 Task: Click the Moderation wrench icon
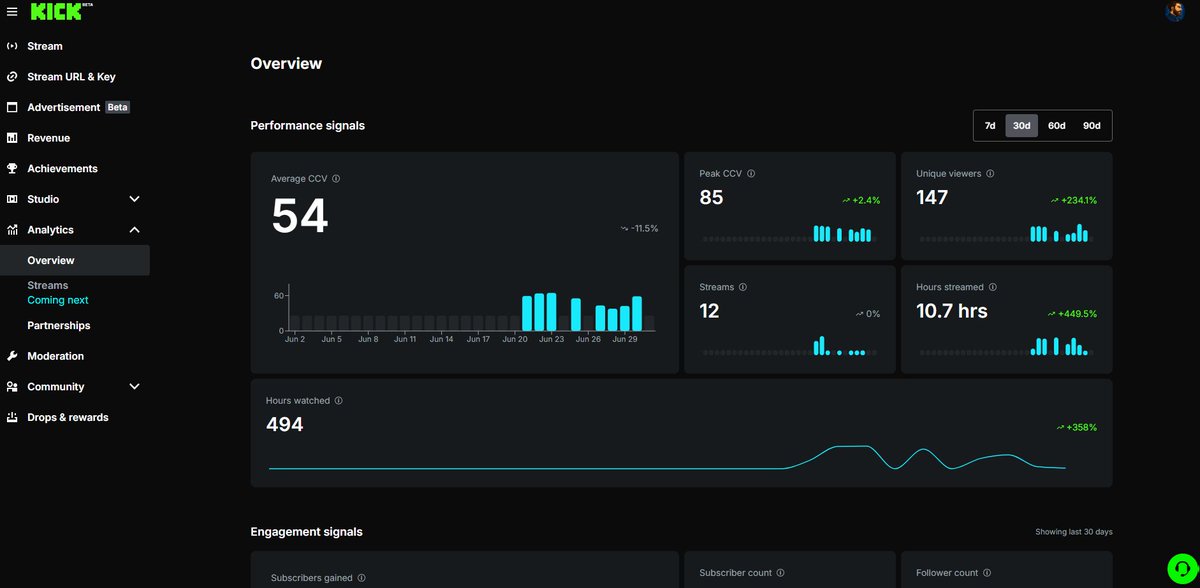point(12,356)
